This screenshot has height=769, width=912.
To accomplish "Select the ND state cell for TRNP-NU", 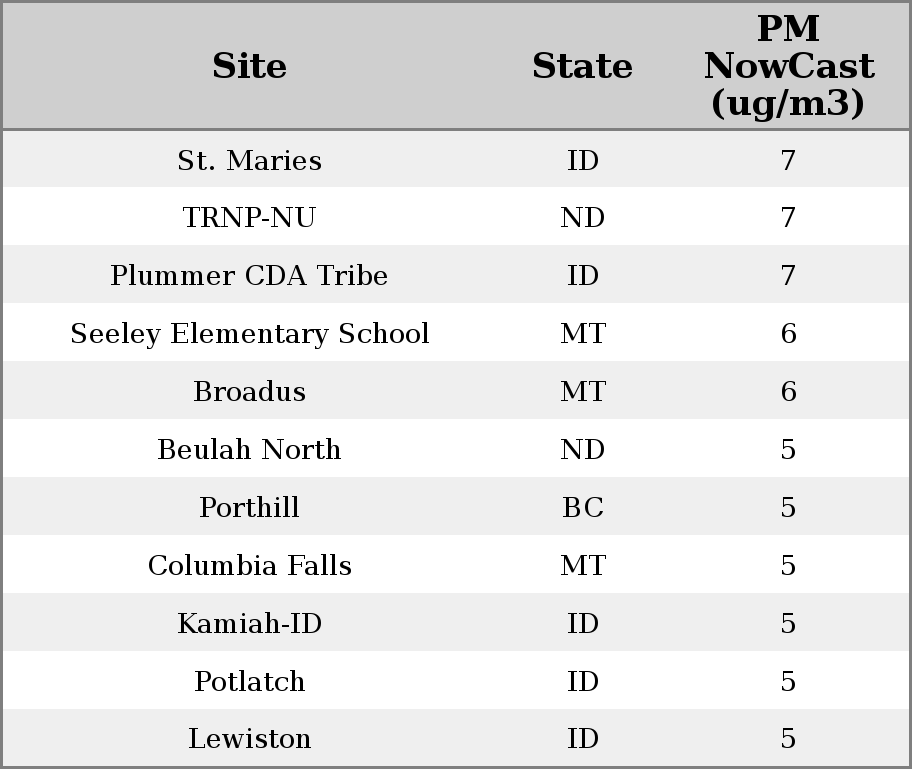I will tap(582, 218).
